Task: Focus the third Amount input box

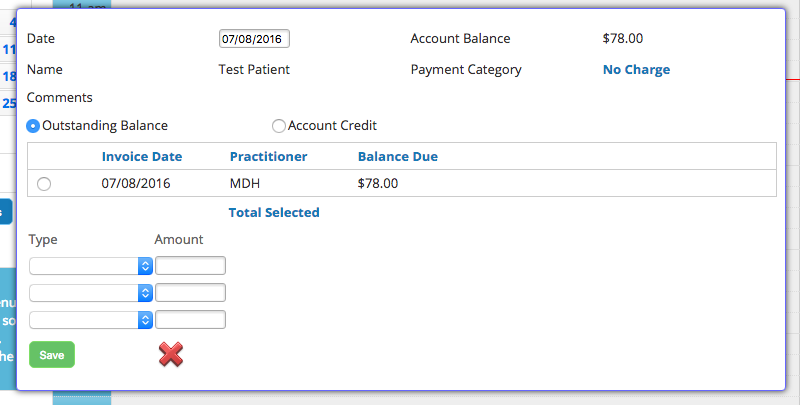Action: point(190,319)
